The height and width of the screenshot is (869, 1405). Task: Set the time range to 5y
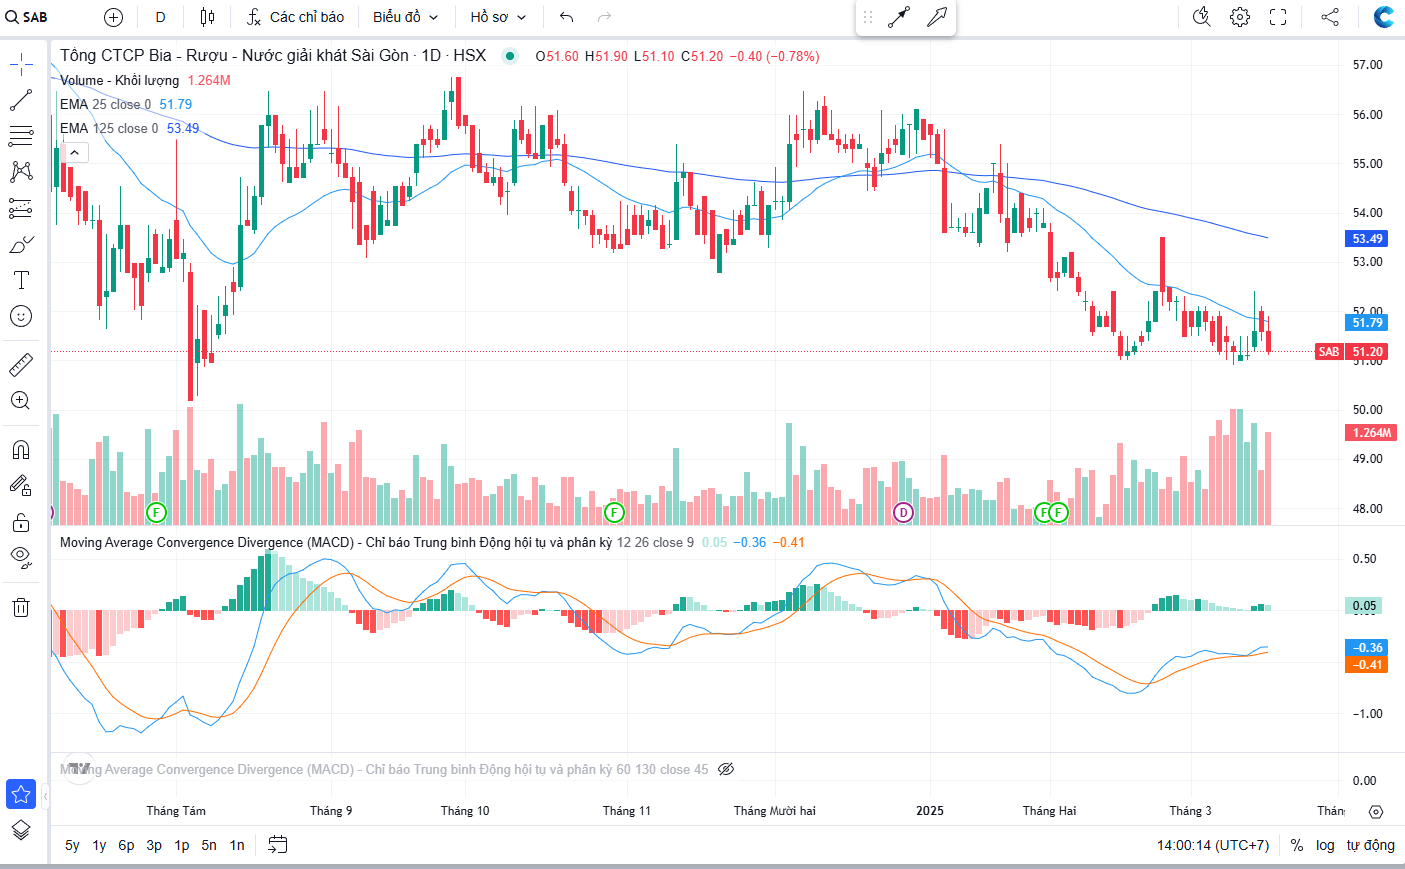(x=72, y=845)
